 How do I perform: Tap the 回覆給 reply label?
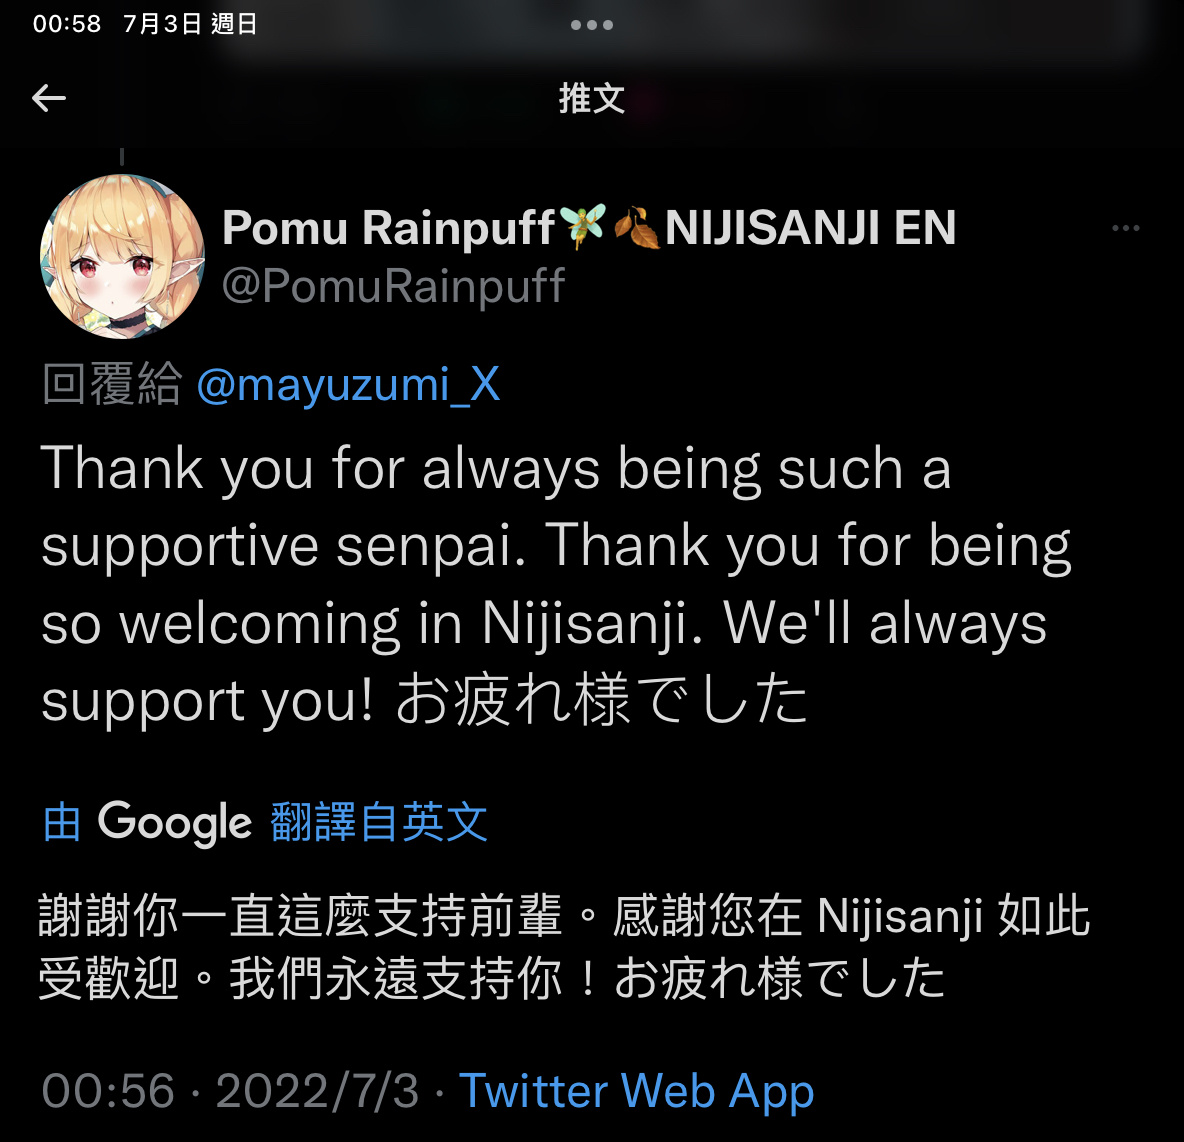112,384
